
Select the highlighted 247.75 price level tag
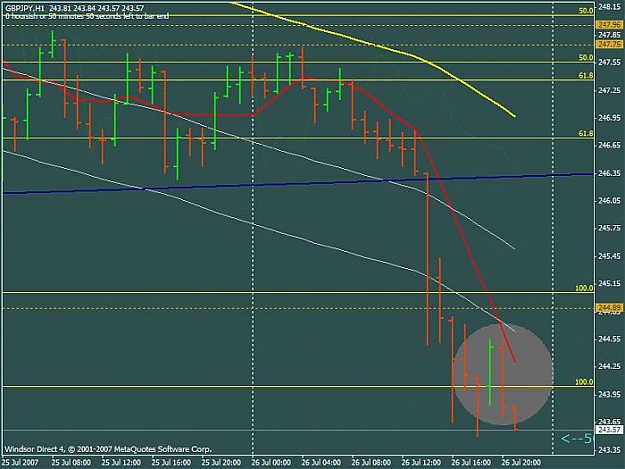coord(609,44)
